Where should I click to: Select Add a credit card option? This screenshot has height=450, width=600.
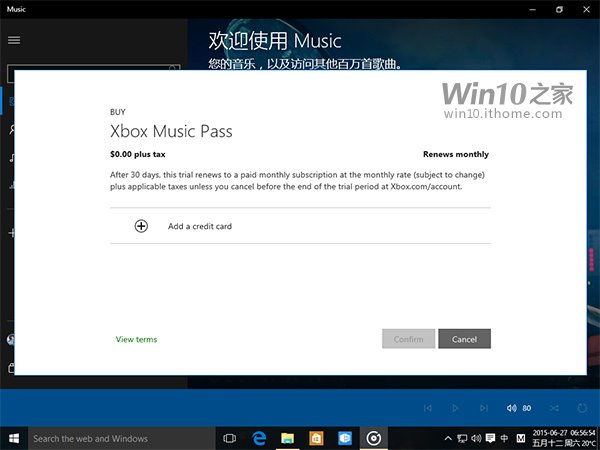pos(300,226)
